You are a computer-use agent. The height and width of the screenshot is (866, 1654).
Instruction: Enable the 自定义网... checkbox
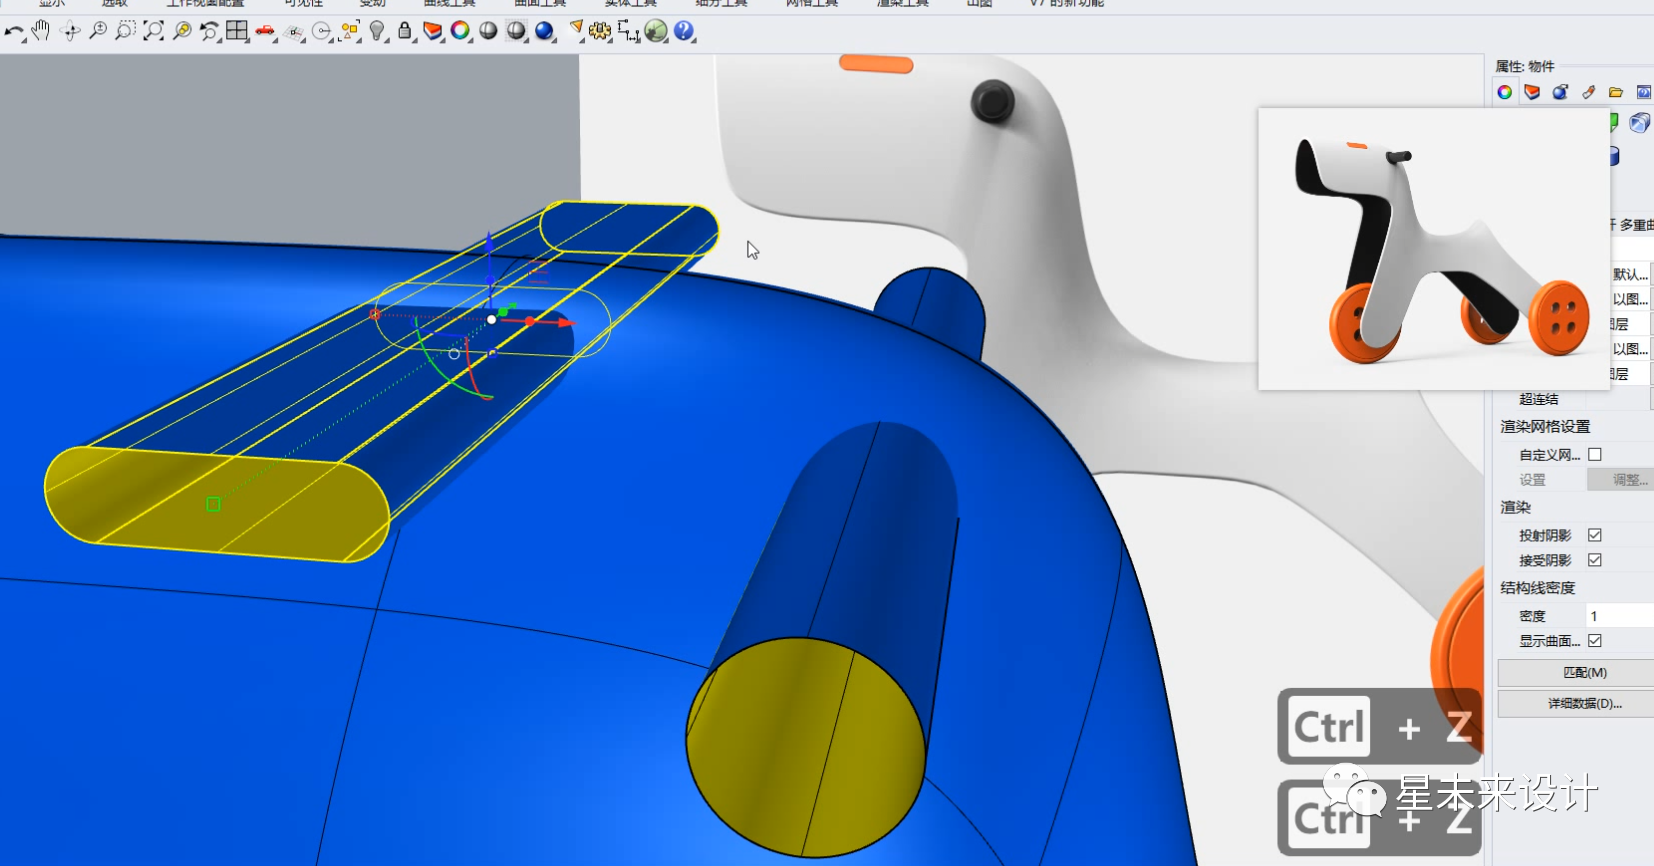(1595, 455)
